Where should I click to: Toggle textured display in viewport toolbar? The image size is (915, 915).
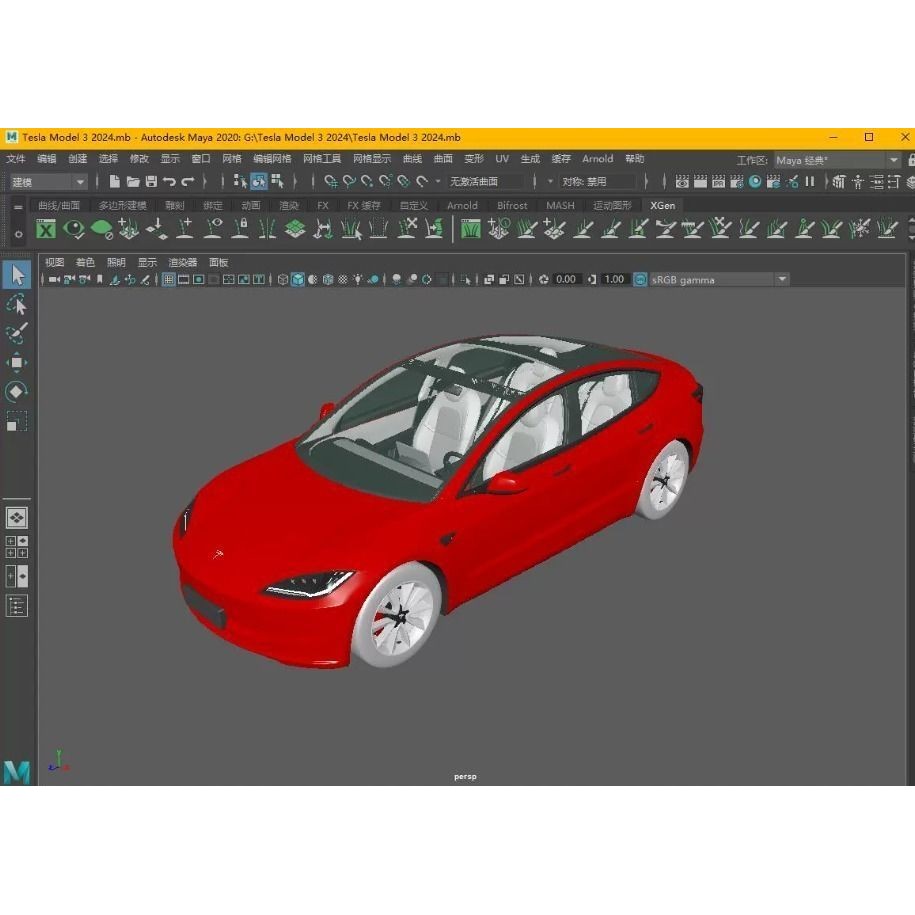click(x=343, y=280)
